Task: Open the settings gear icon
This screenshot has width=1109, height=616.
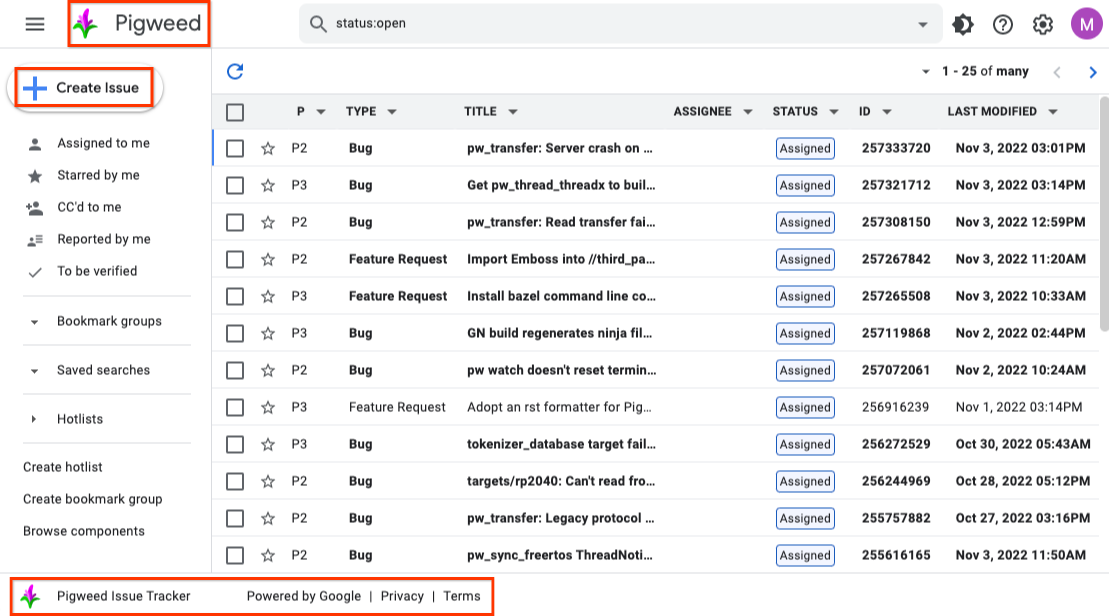Action: click(1043, 24)
